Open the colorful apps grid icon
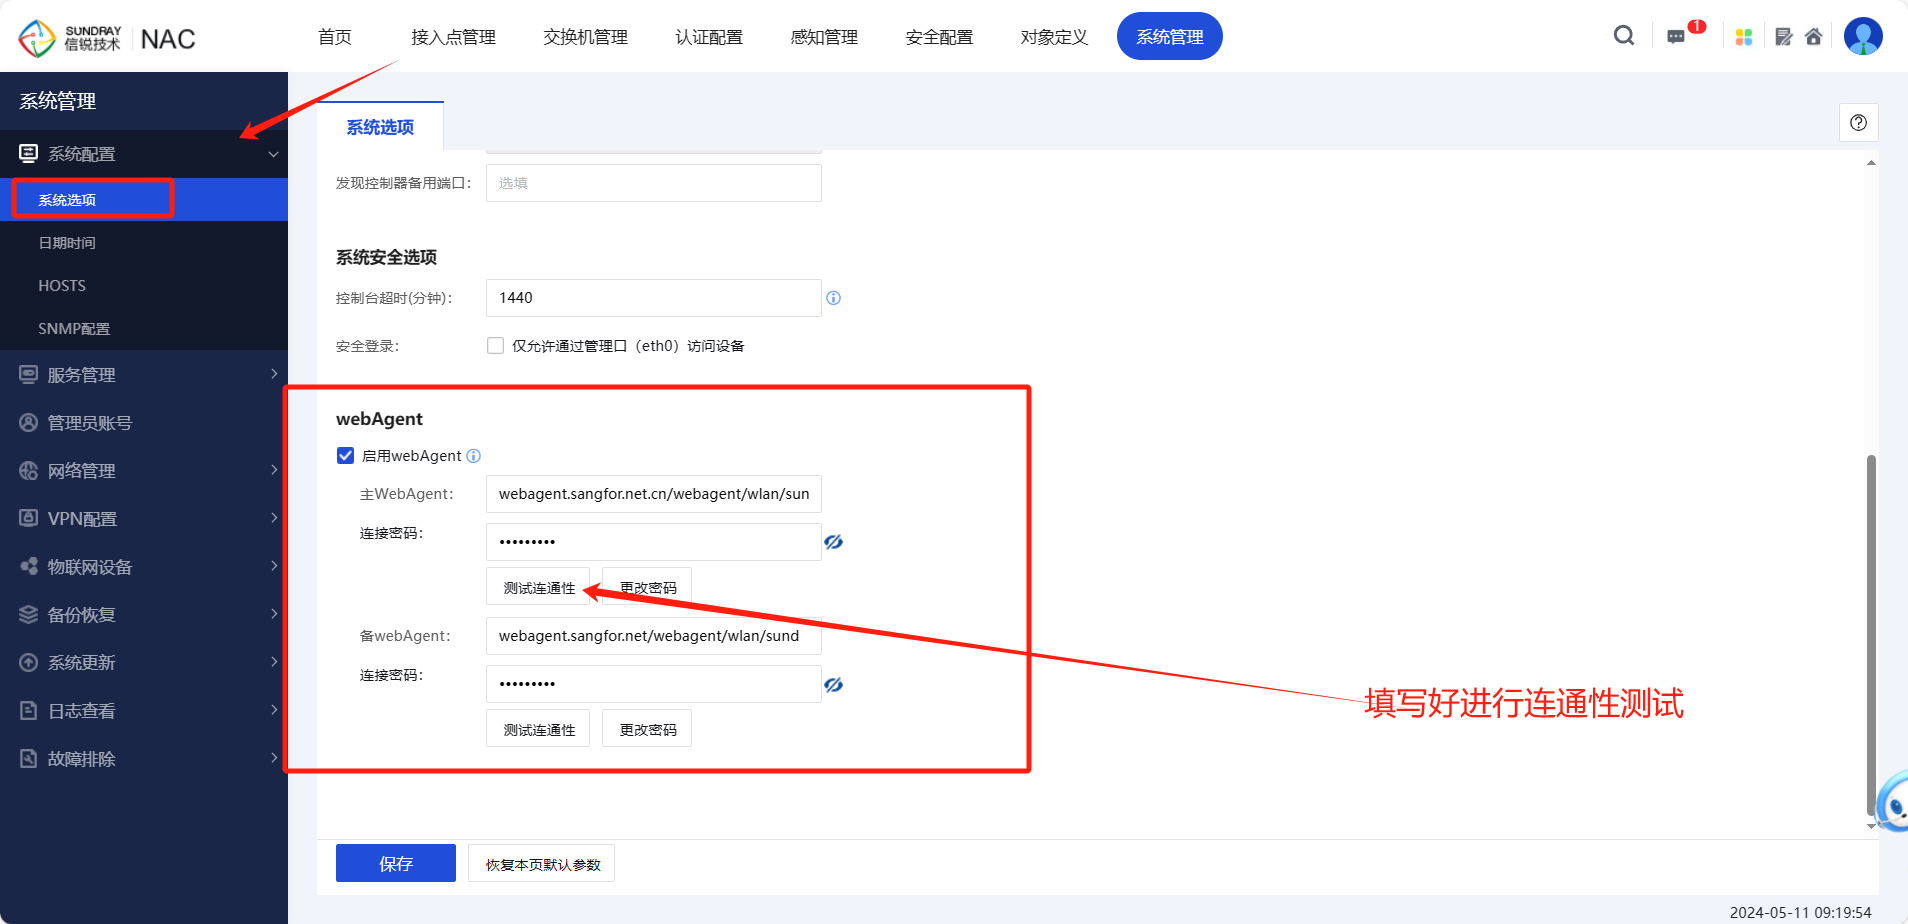The height and width of the screenshot is (924, 1908). pyautogui.click(x=1744, y=37)
